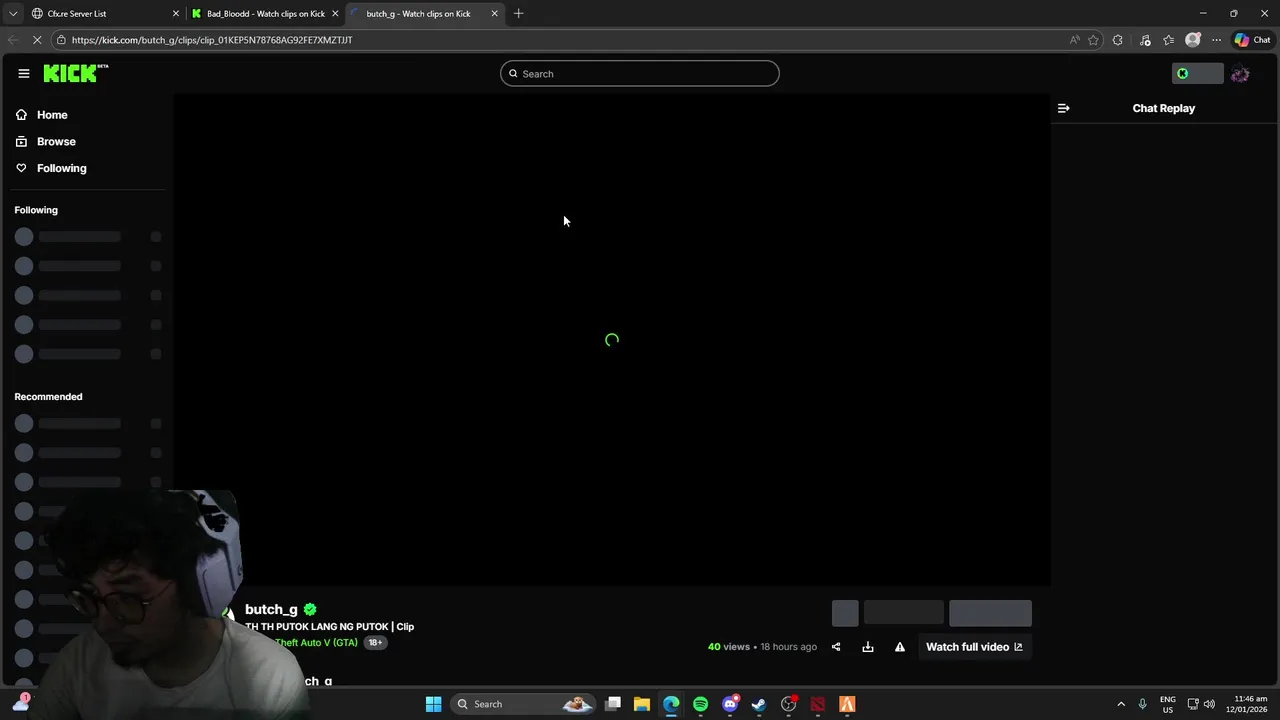
Task: Click the Kick logo
Action: pyautogui.click(x=76, y=73)
